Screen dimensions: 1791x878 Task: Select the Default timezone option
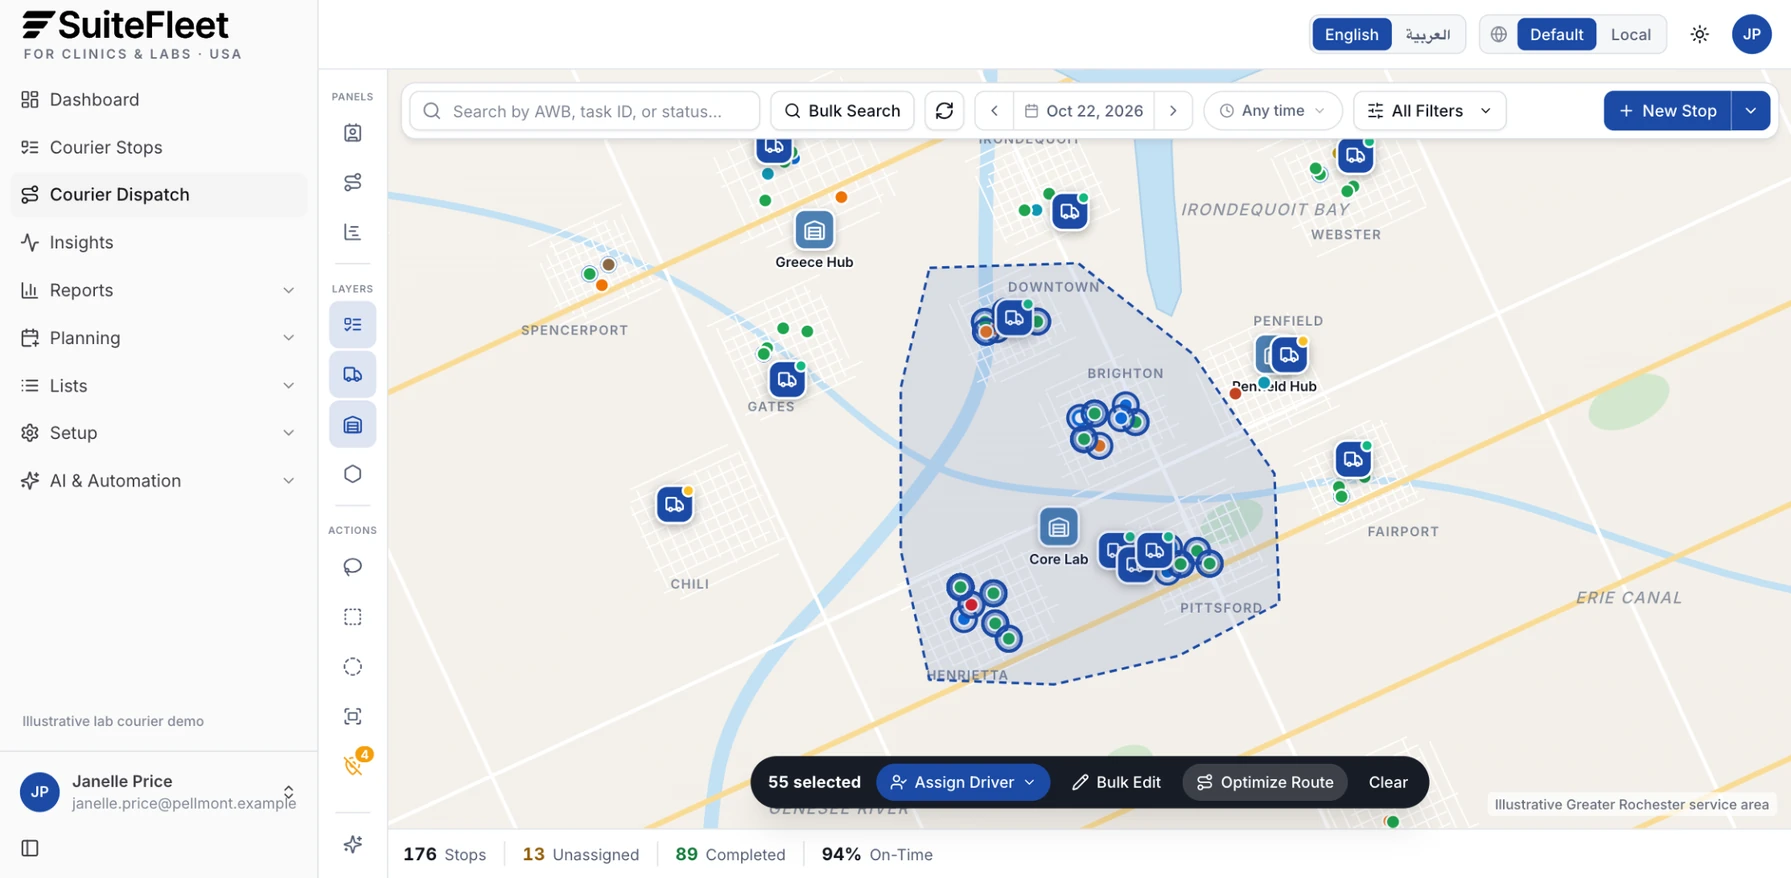(x=1556, y=35)
